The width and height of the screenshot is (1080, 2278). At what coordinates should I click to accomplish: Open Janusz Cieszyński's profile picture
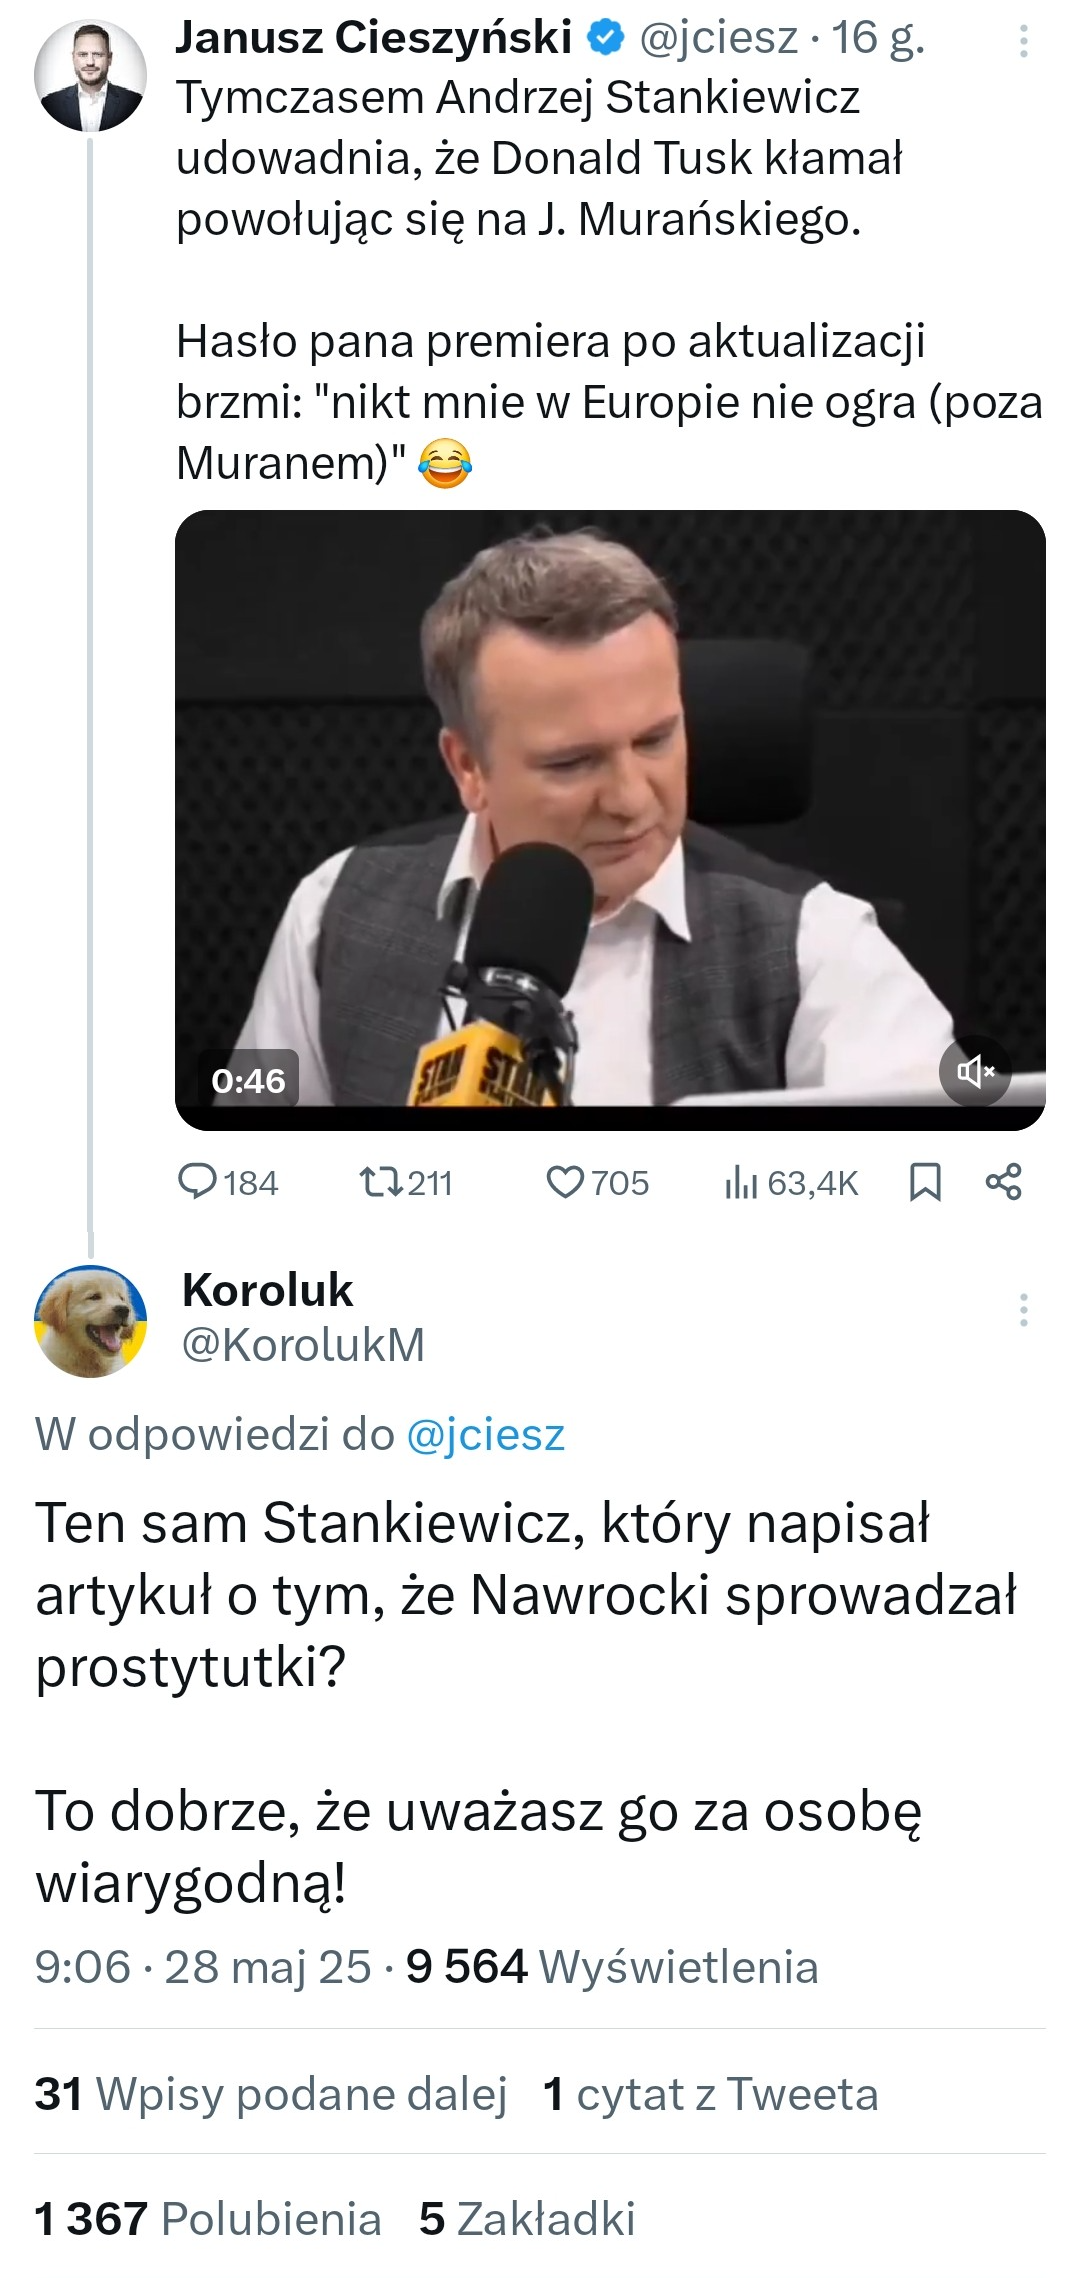[x=90, y=76]
